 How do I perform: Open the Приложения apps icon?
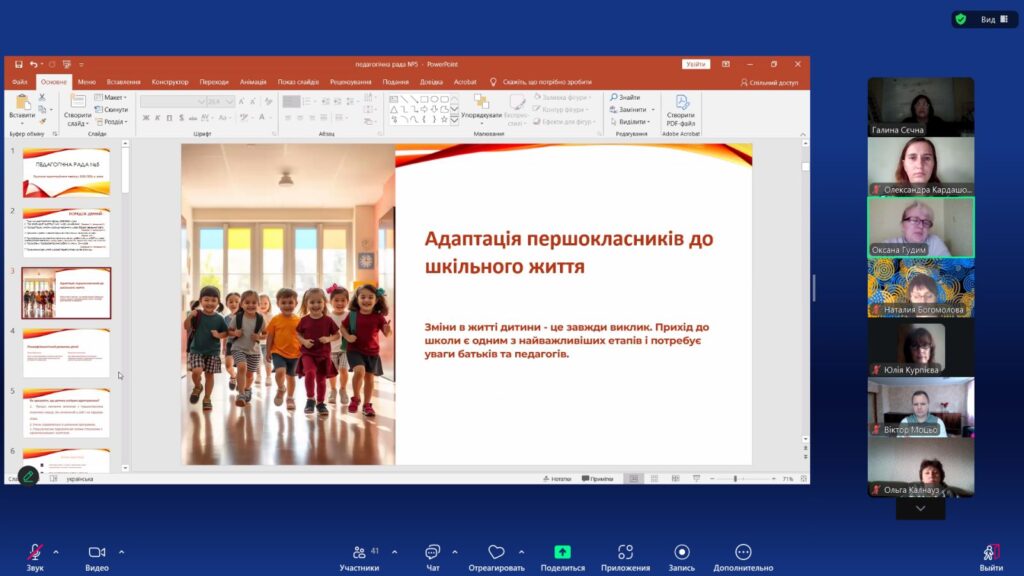625,553
